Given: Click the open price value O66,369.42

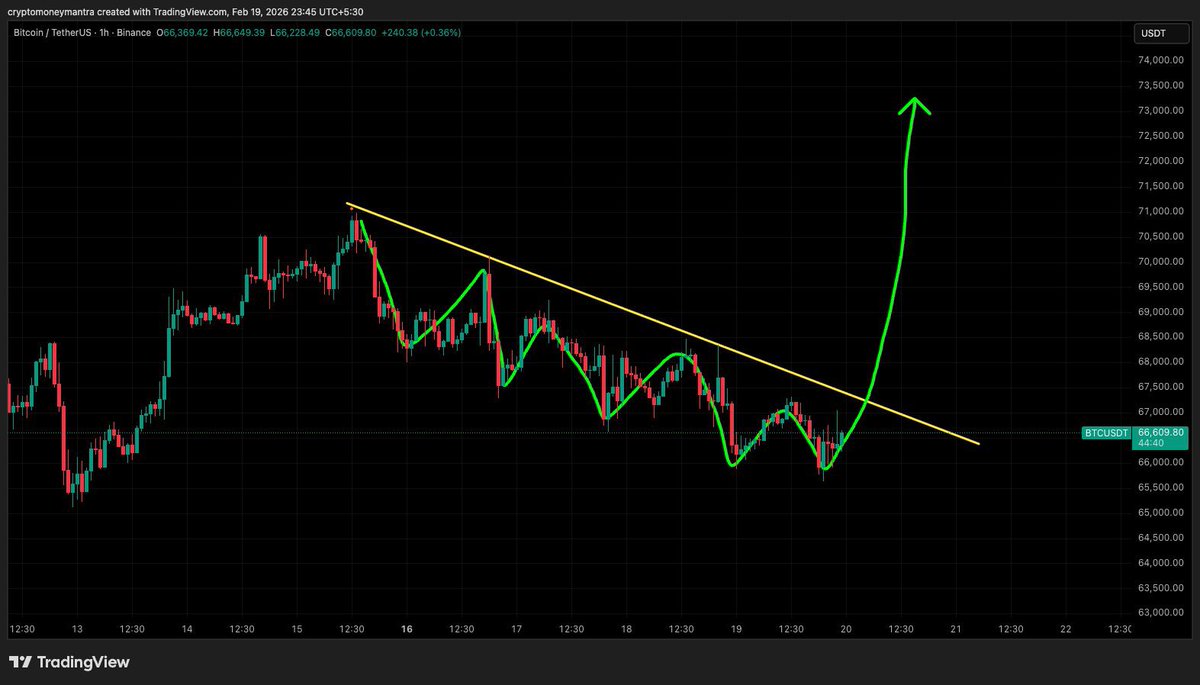Looking at the screenshot, I should (183, 32).
